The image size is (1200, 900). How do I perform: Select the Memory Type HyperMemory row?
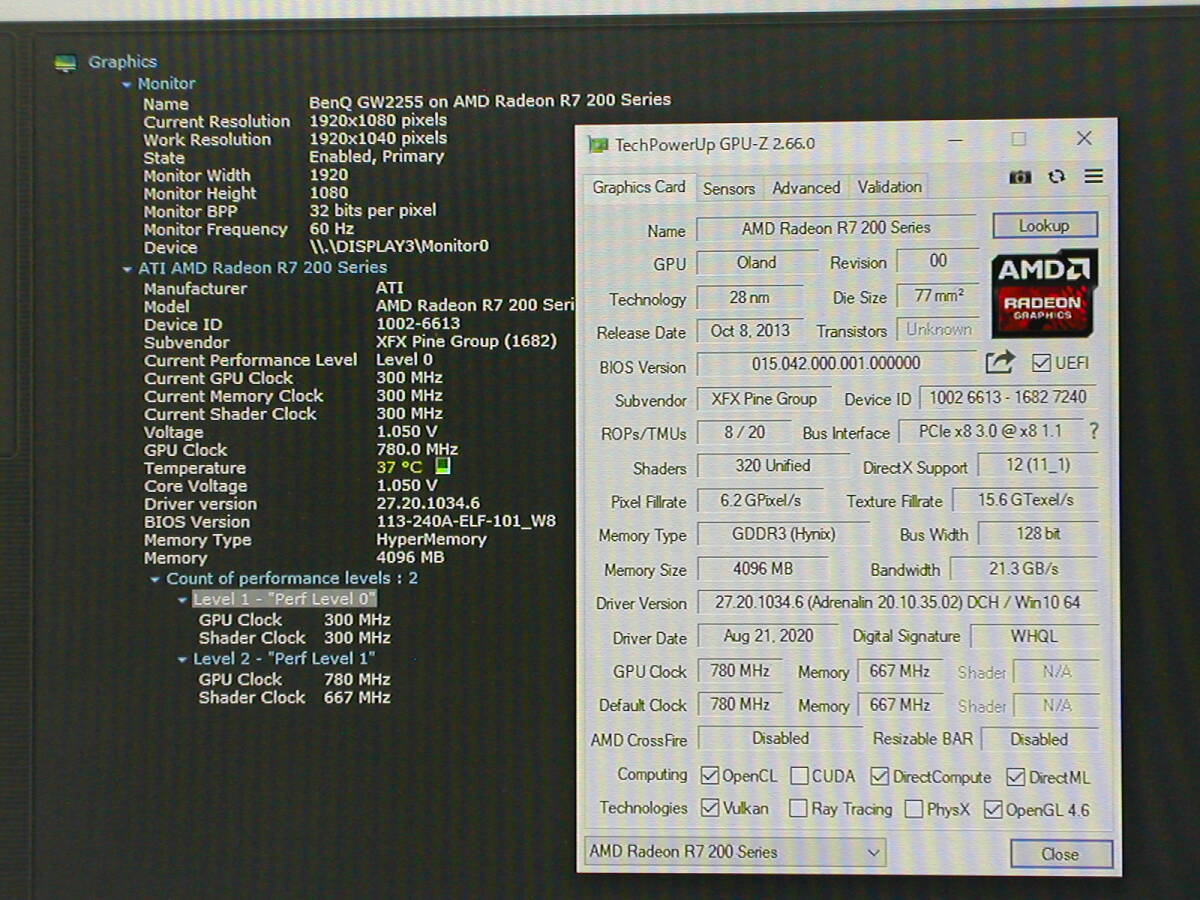[315, 539]
